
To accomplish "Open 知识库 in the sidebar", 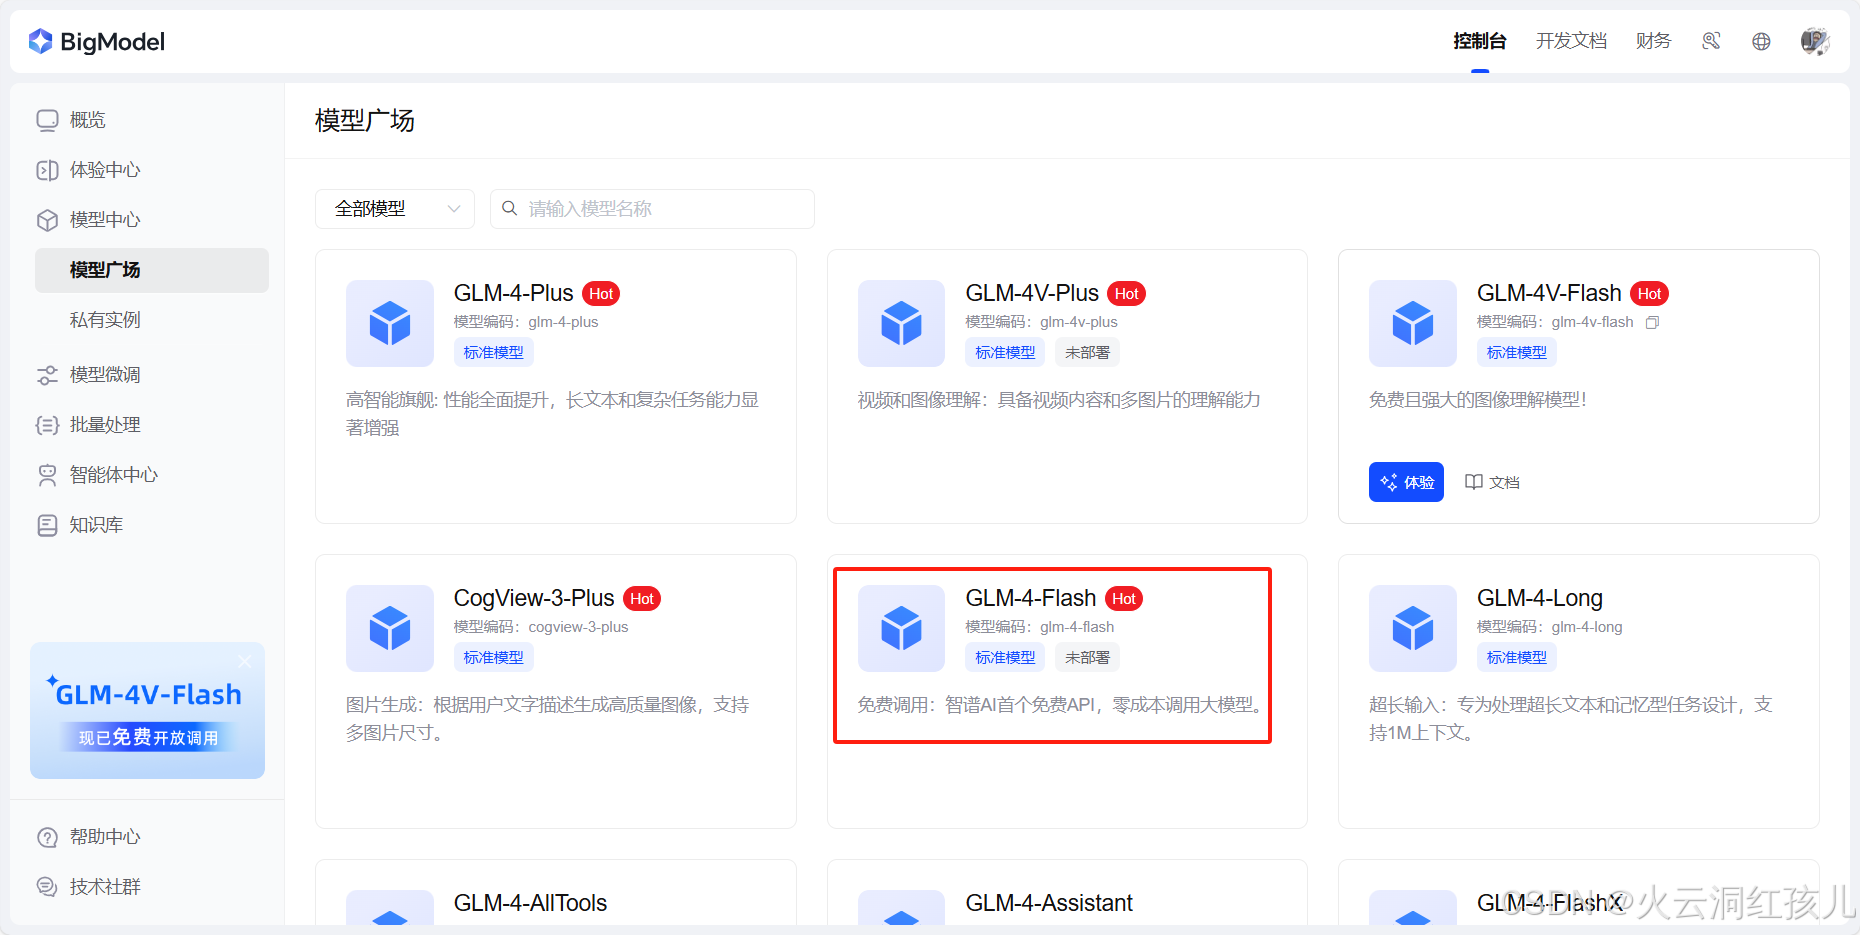I will (96, 525).
